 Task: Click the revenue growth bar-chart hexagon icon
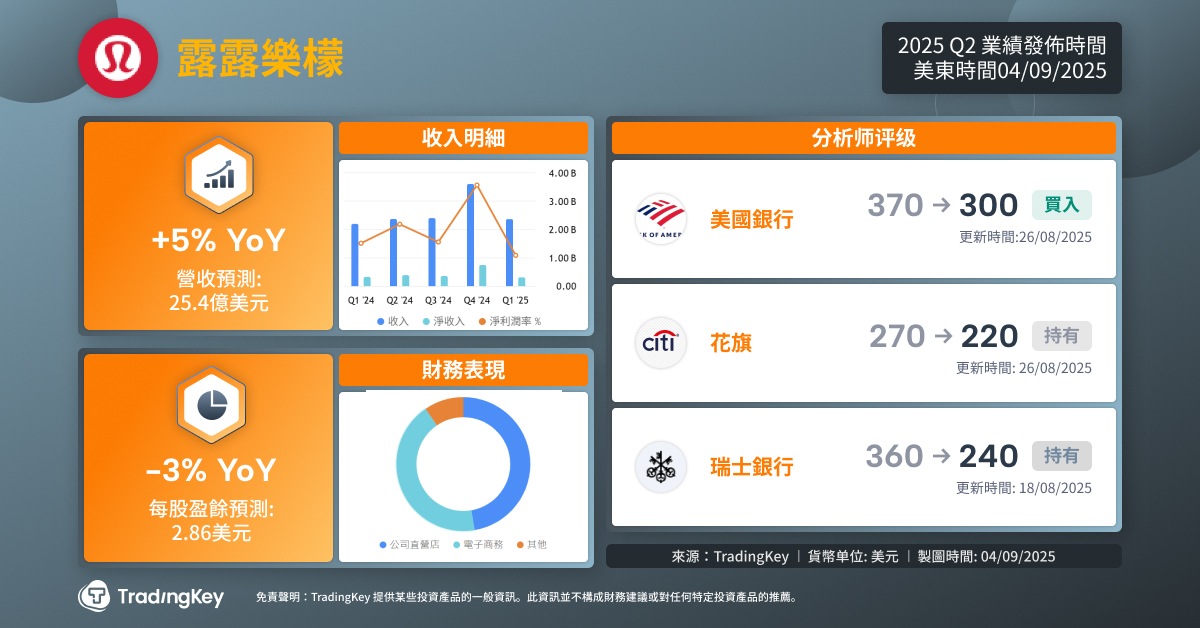click(x=218, y=174)
